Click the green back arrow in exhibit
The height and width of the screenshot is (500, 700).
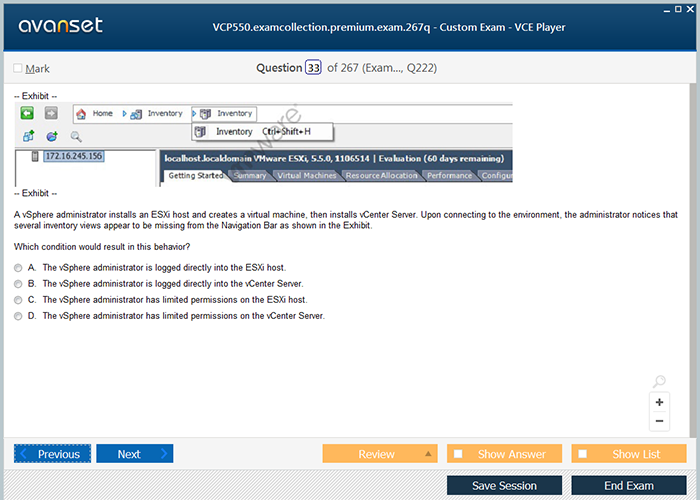[27, 113]
